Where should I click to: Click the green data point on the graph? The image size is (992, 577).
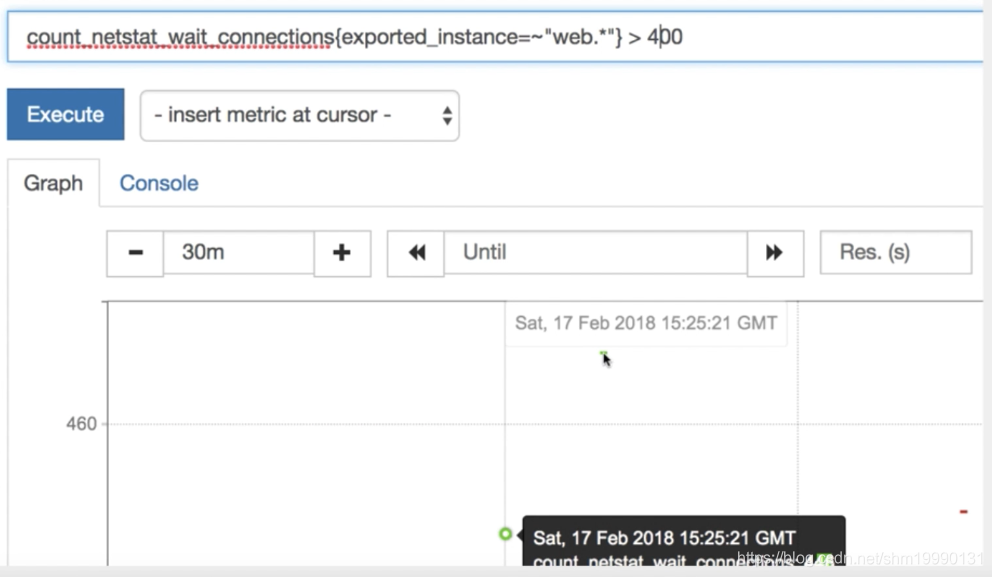(505, 534)
